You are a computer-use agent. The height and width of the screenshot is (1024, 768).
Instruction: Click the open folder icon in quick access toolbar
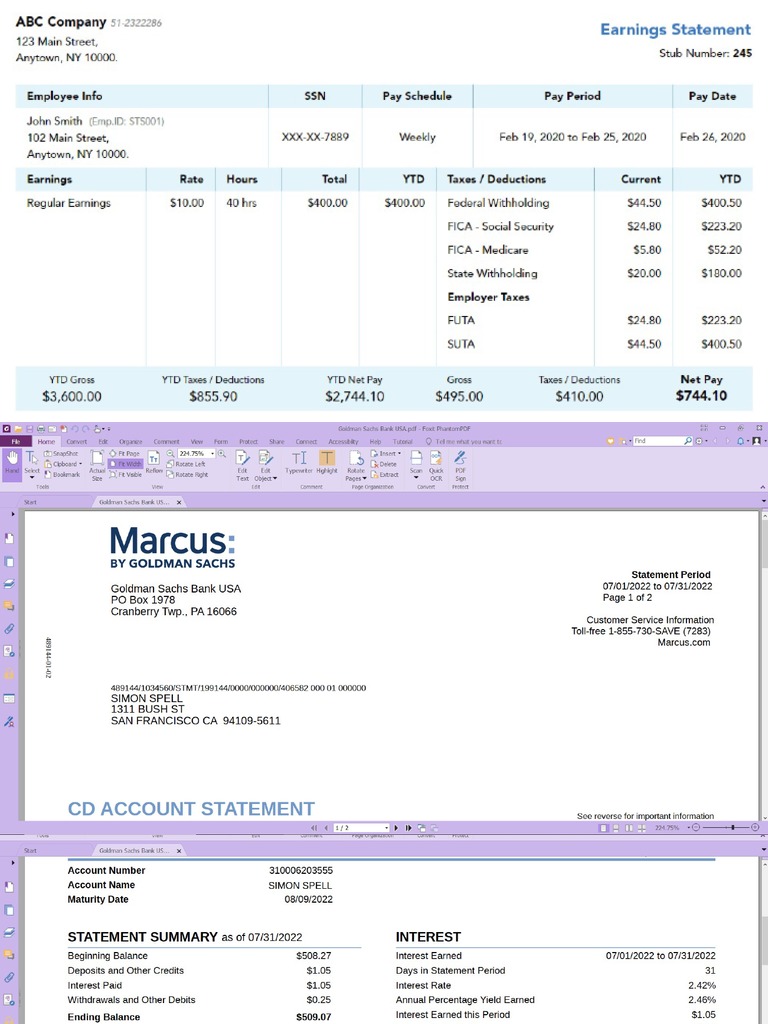19,429
